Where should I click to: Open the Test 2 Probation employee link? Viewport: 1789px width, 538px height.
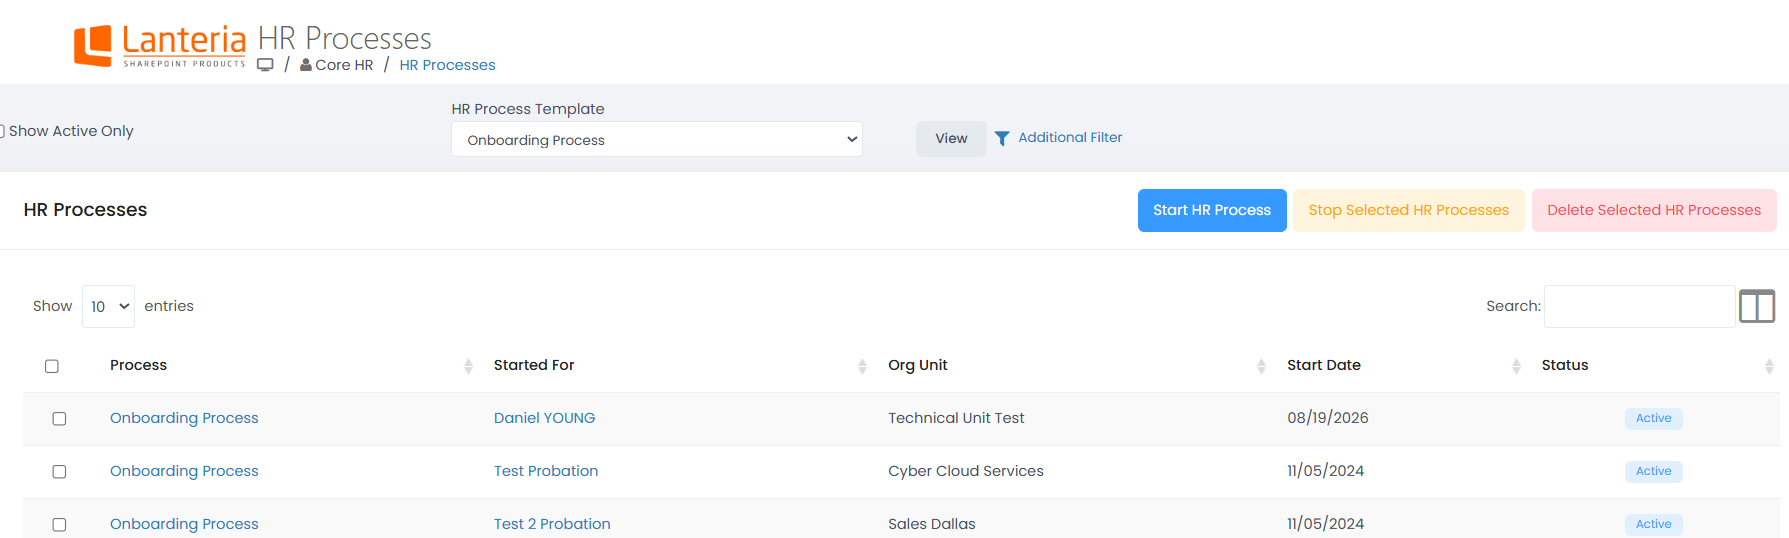[x=552, y=524]
